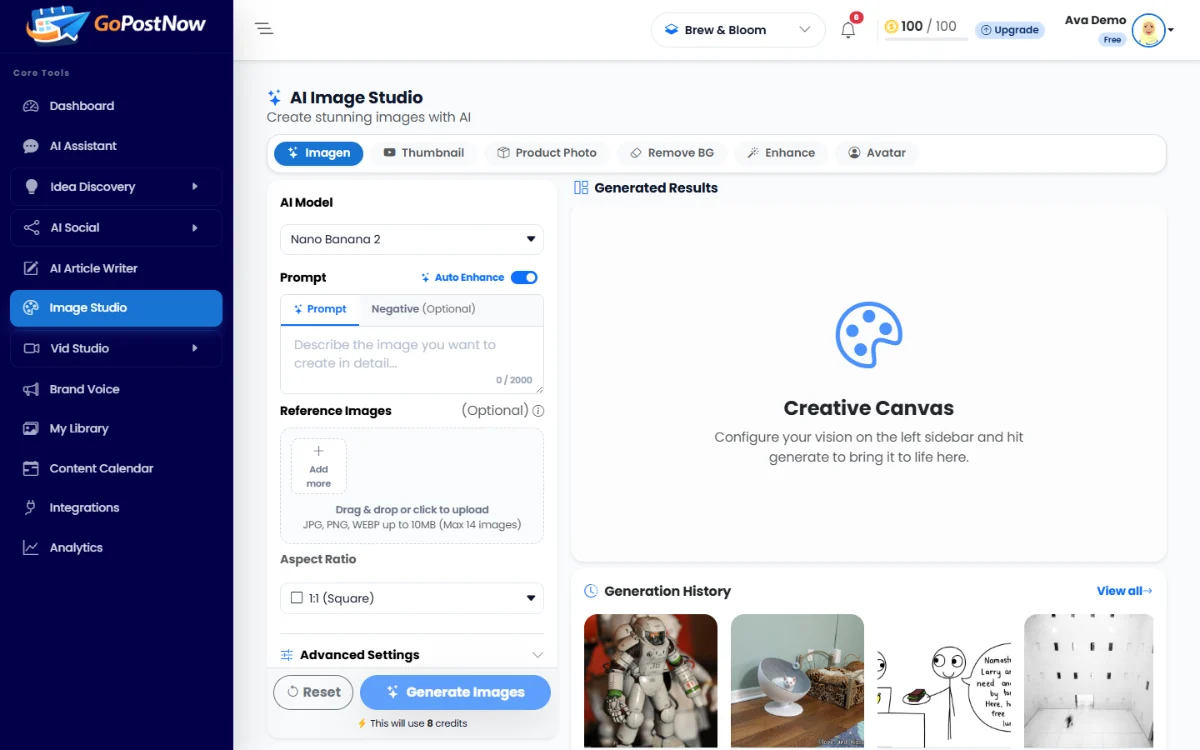This screenshot has width=1200, height=750.
Task: Click the Add more plus icon
Action: (x=319, y=451)
